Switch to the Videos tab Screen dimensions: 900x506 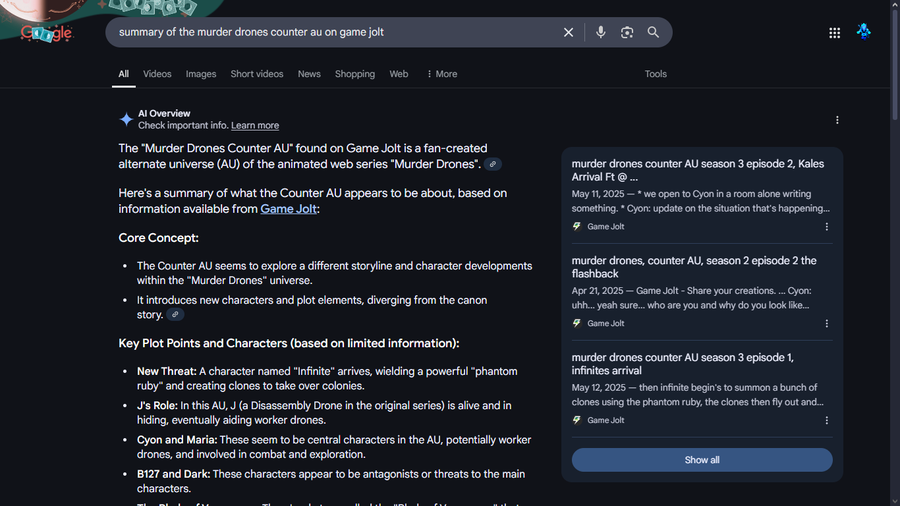[x=157, y=74]
